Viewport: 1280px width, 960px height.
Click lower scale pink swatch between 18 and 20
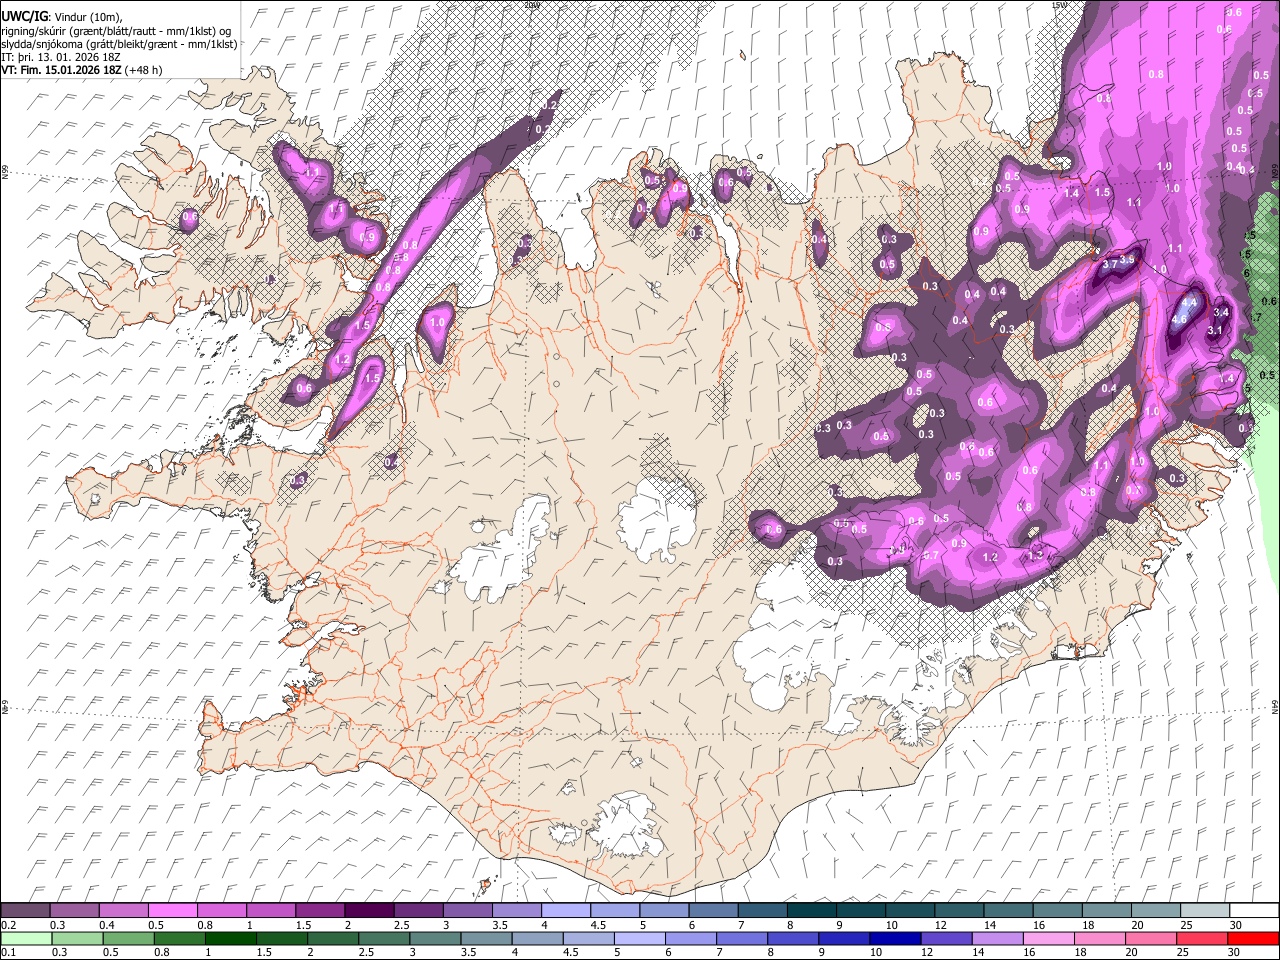coord(1101,938)
